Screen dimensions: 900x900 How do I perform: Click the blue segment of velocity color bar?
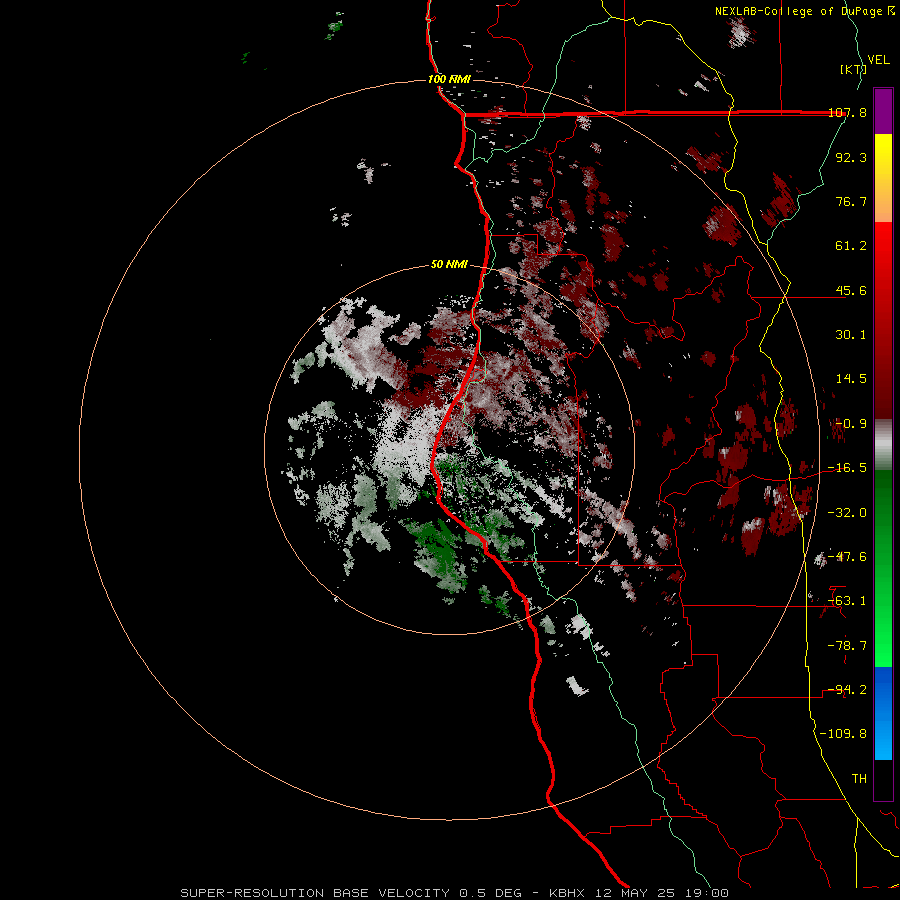tap(883, 713)
